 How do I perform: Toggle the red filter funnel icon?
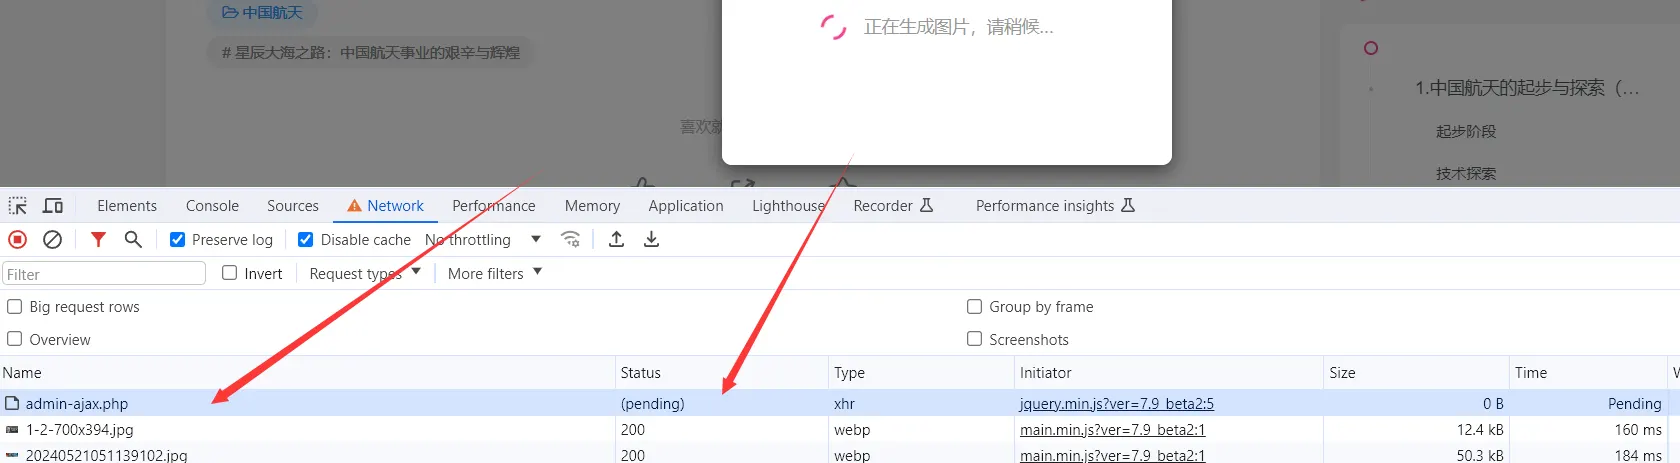coord(98,240)
